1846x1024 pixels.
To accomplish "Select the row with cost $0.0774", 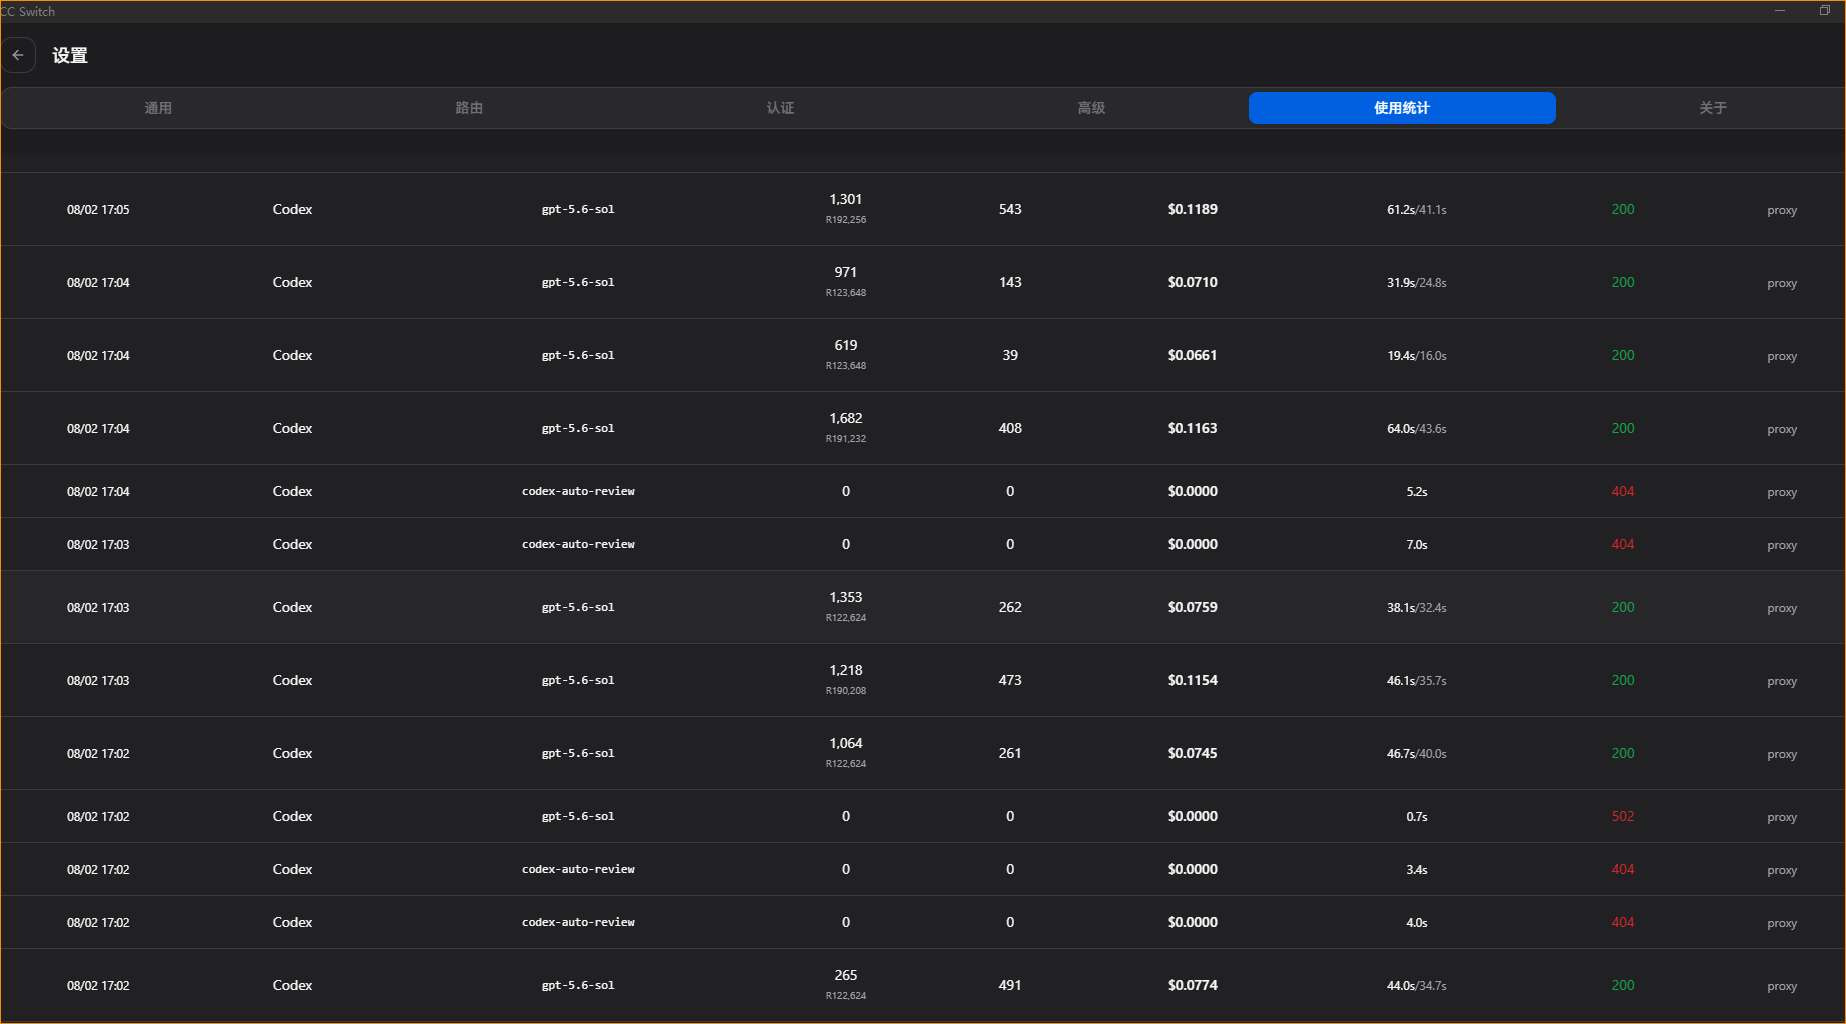I will pyautogui.click(x=923, y=985).
